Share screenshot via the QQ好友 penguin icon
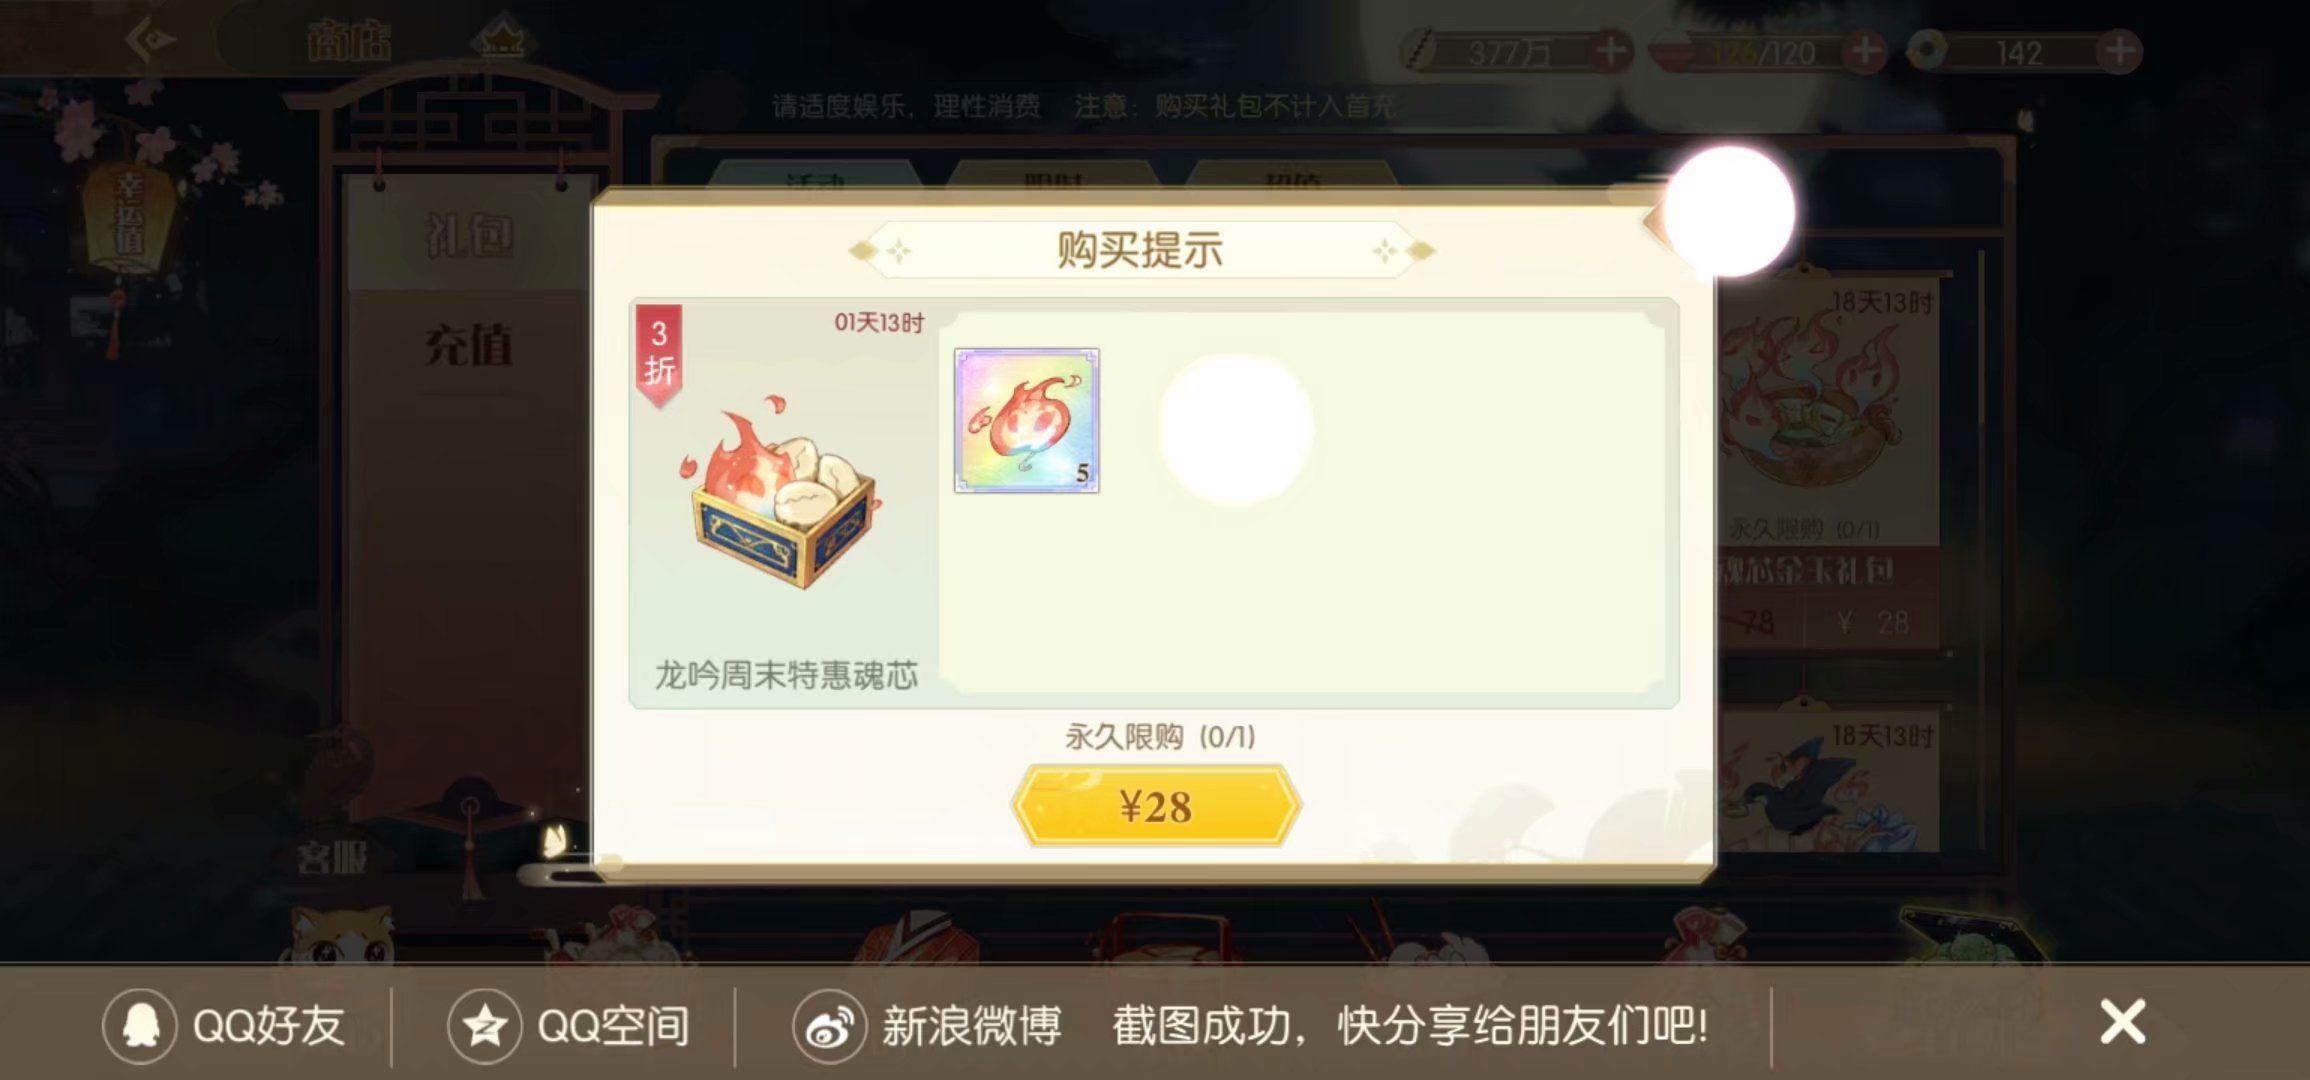The height and width of the screenshot is (1080, 2310). coord(140,1026)
